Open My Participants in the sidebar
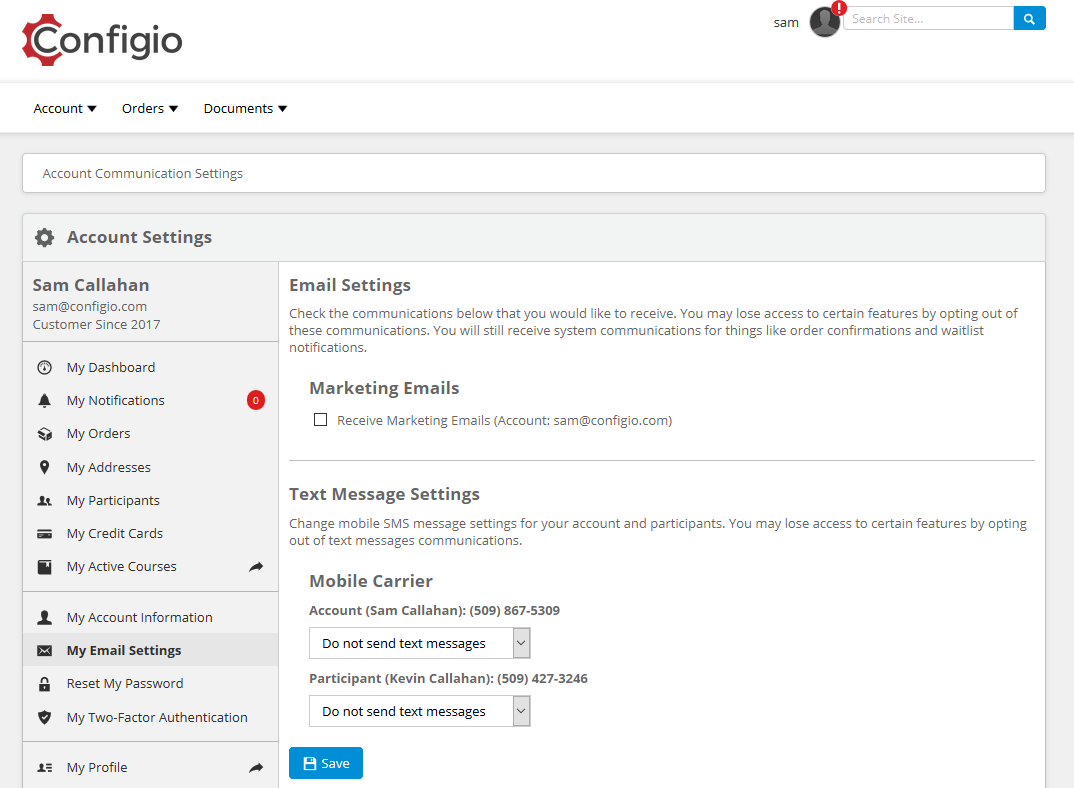This screenshot has width=1074, height=788. (113, 500)
